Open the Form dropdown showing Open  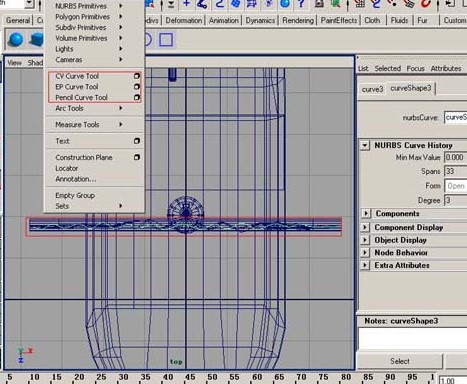click(456, 186)
